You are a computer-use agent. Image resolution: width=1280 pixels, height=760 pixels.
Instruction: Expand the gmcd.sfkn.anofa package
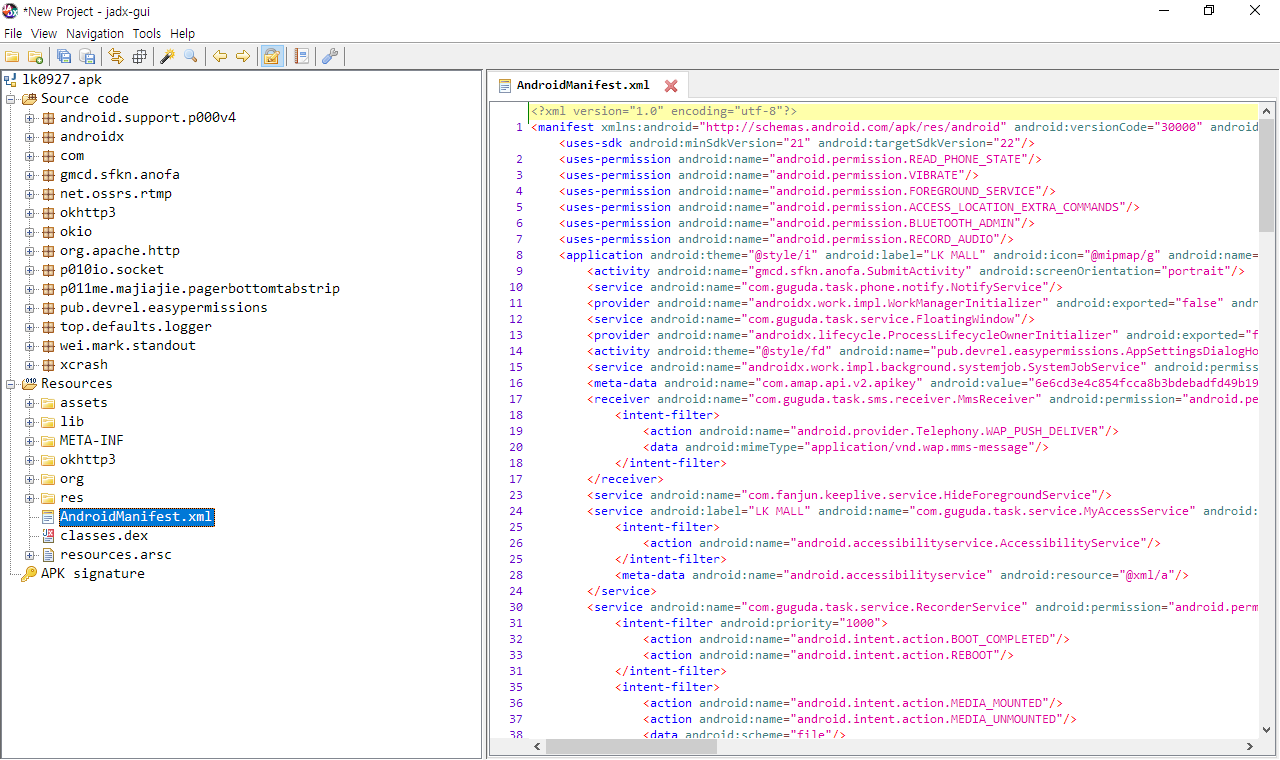[30, 175]
